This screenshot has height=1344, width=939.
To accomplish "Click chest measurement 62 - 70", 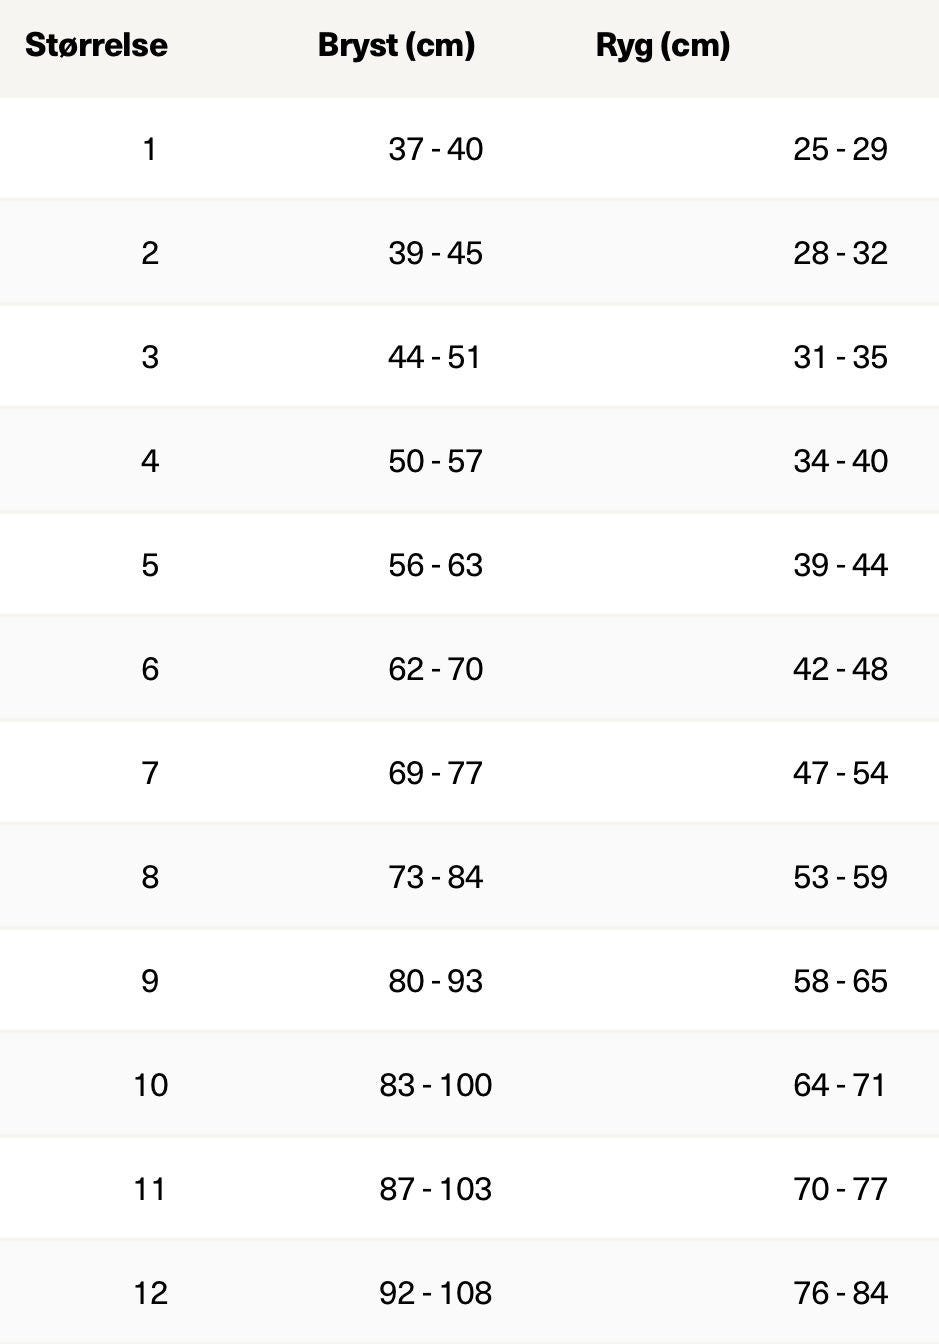I will coord(435,669).
